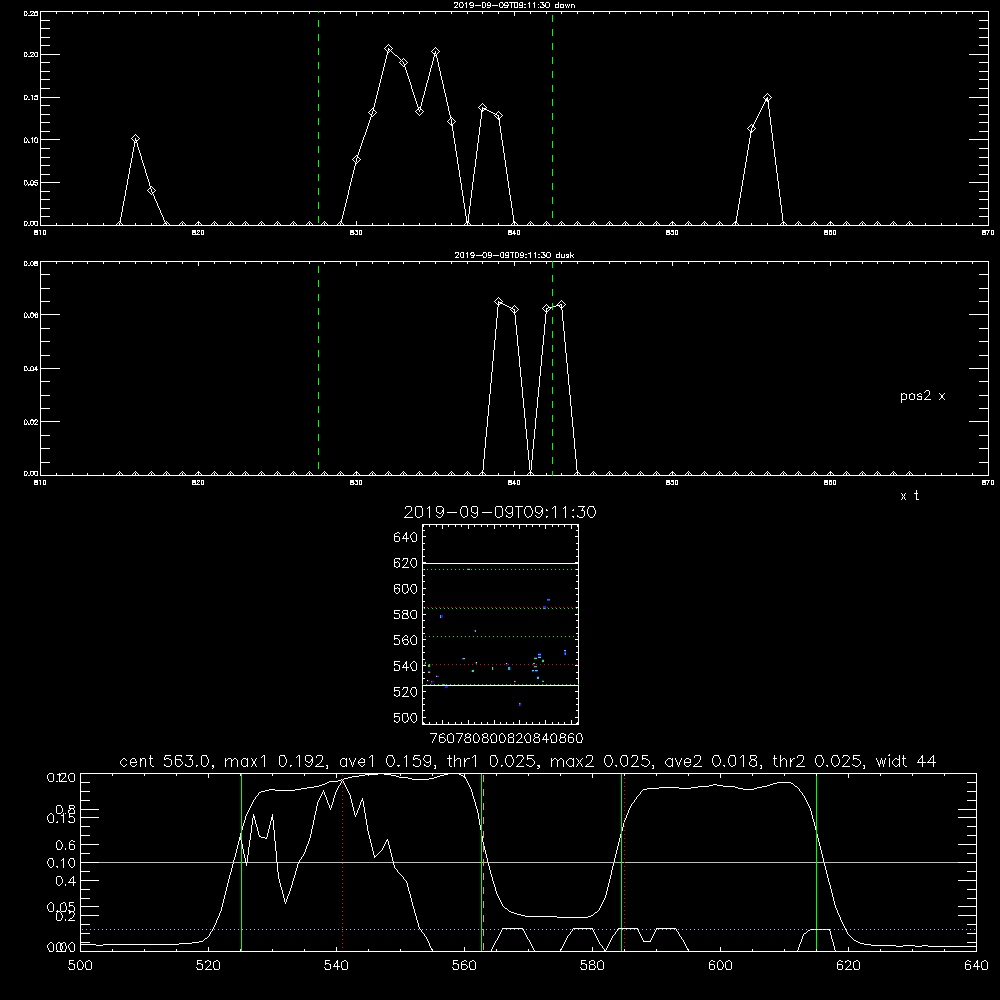Select the 'ave1 0.159' value
This screenshot has height=1000, width=1000.
point(385,761)
